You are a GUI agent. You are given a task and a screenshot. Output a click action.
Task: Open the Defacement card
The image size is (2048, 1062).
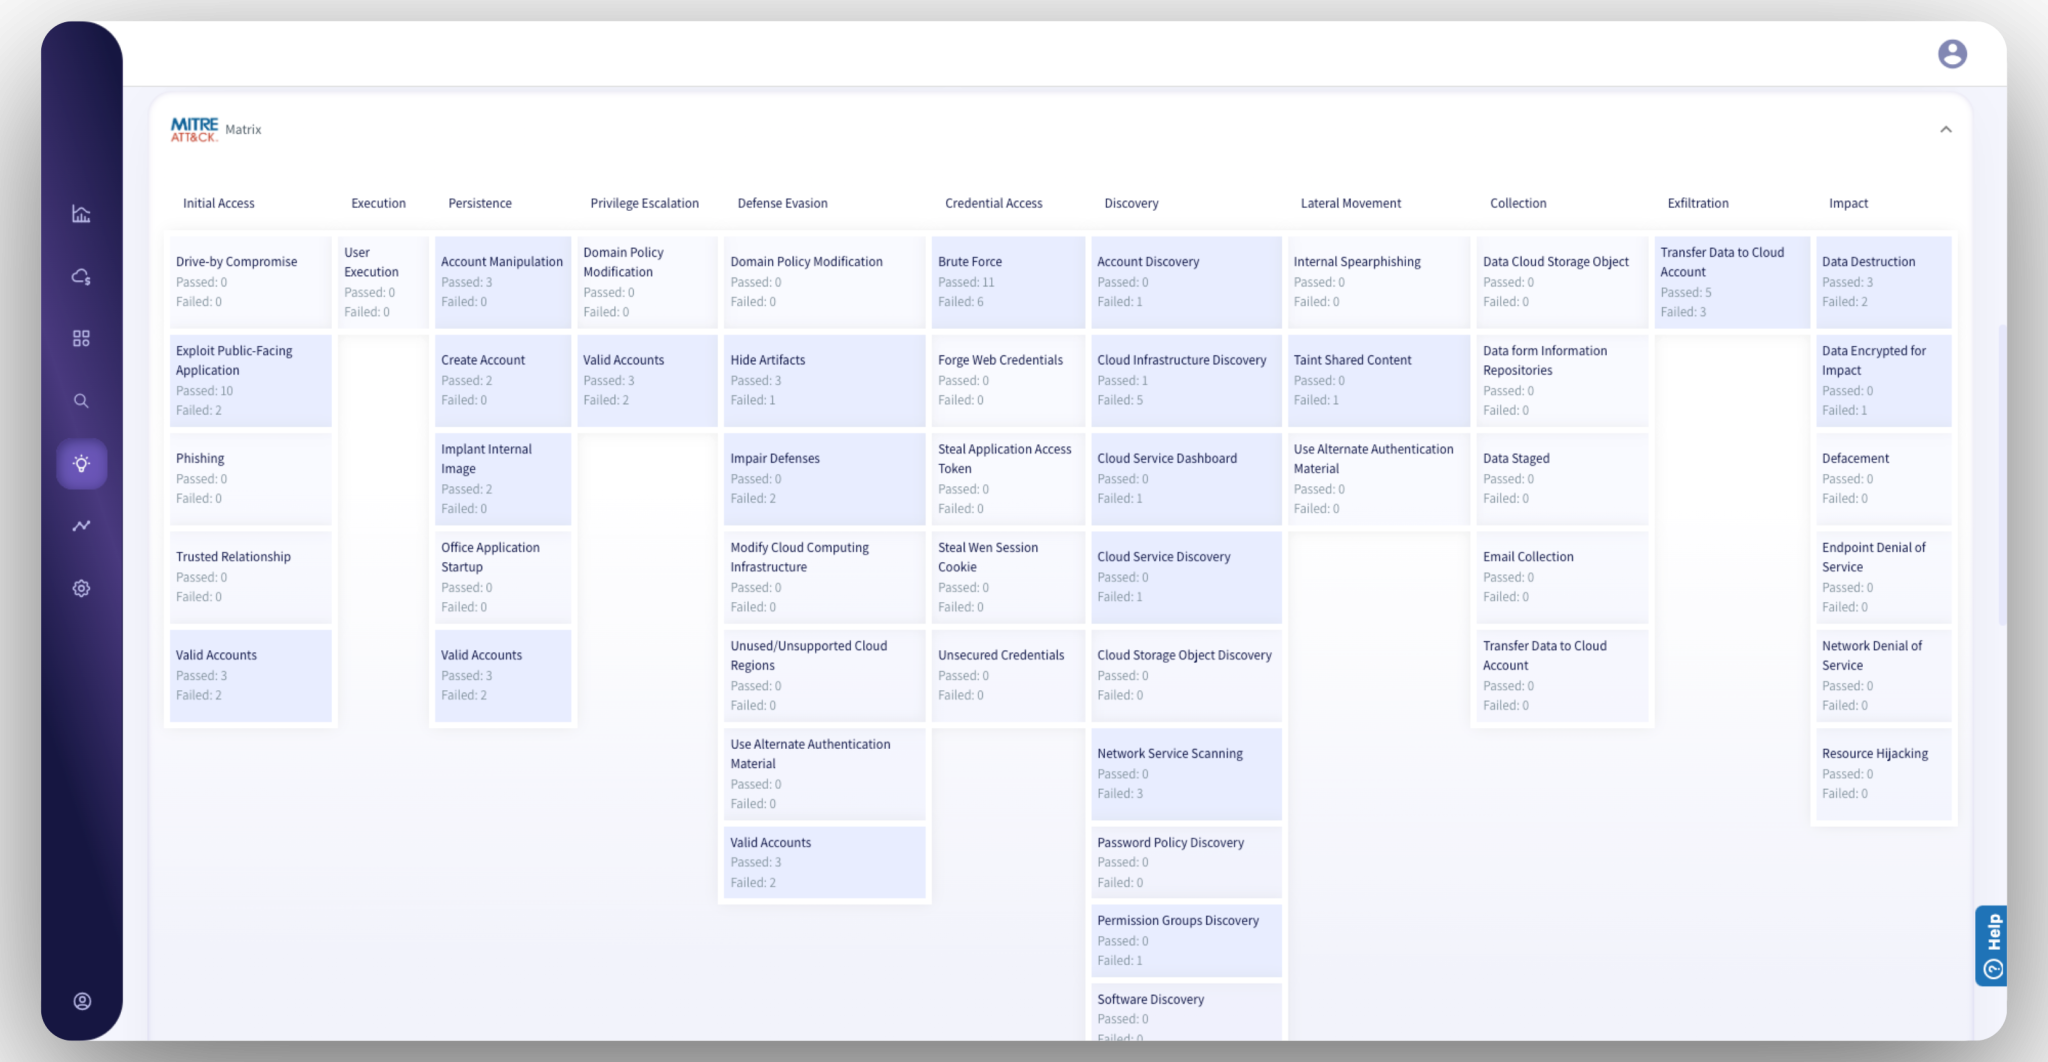1883,478
